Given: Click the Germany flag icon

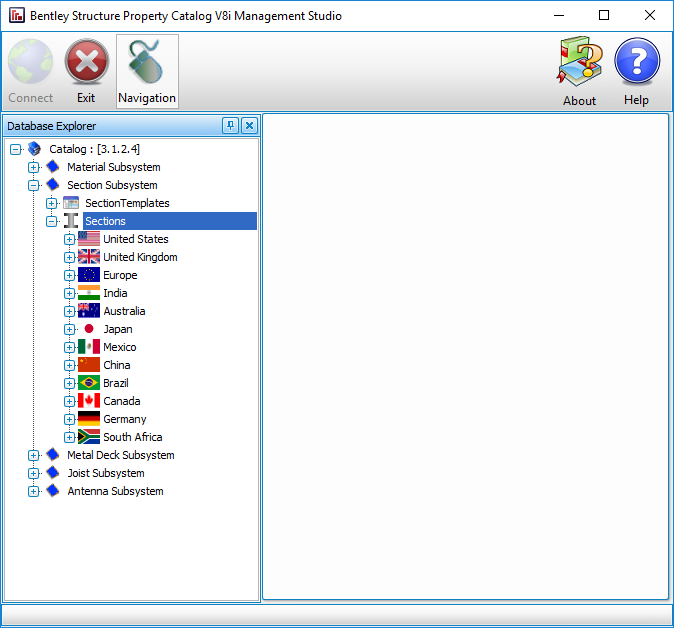Looking at the screenshot, I should [89, 419].
